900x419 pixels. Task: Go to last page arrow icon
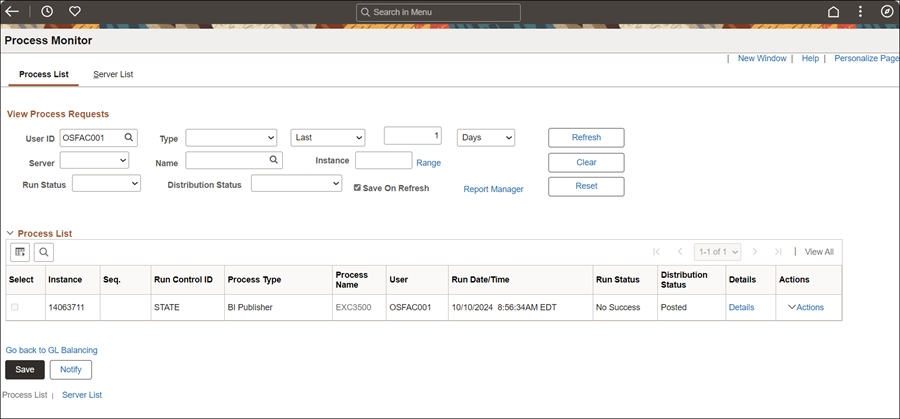coord(778,251)
